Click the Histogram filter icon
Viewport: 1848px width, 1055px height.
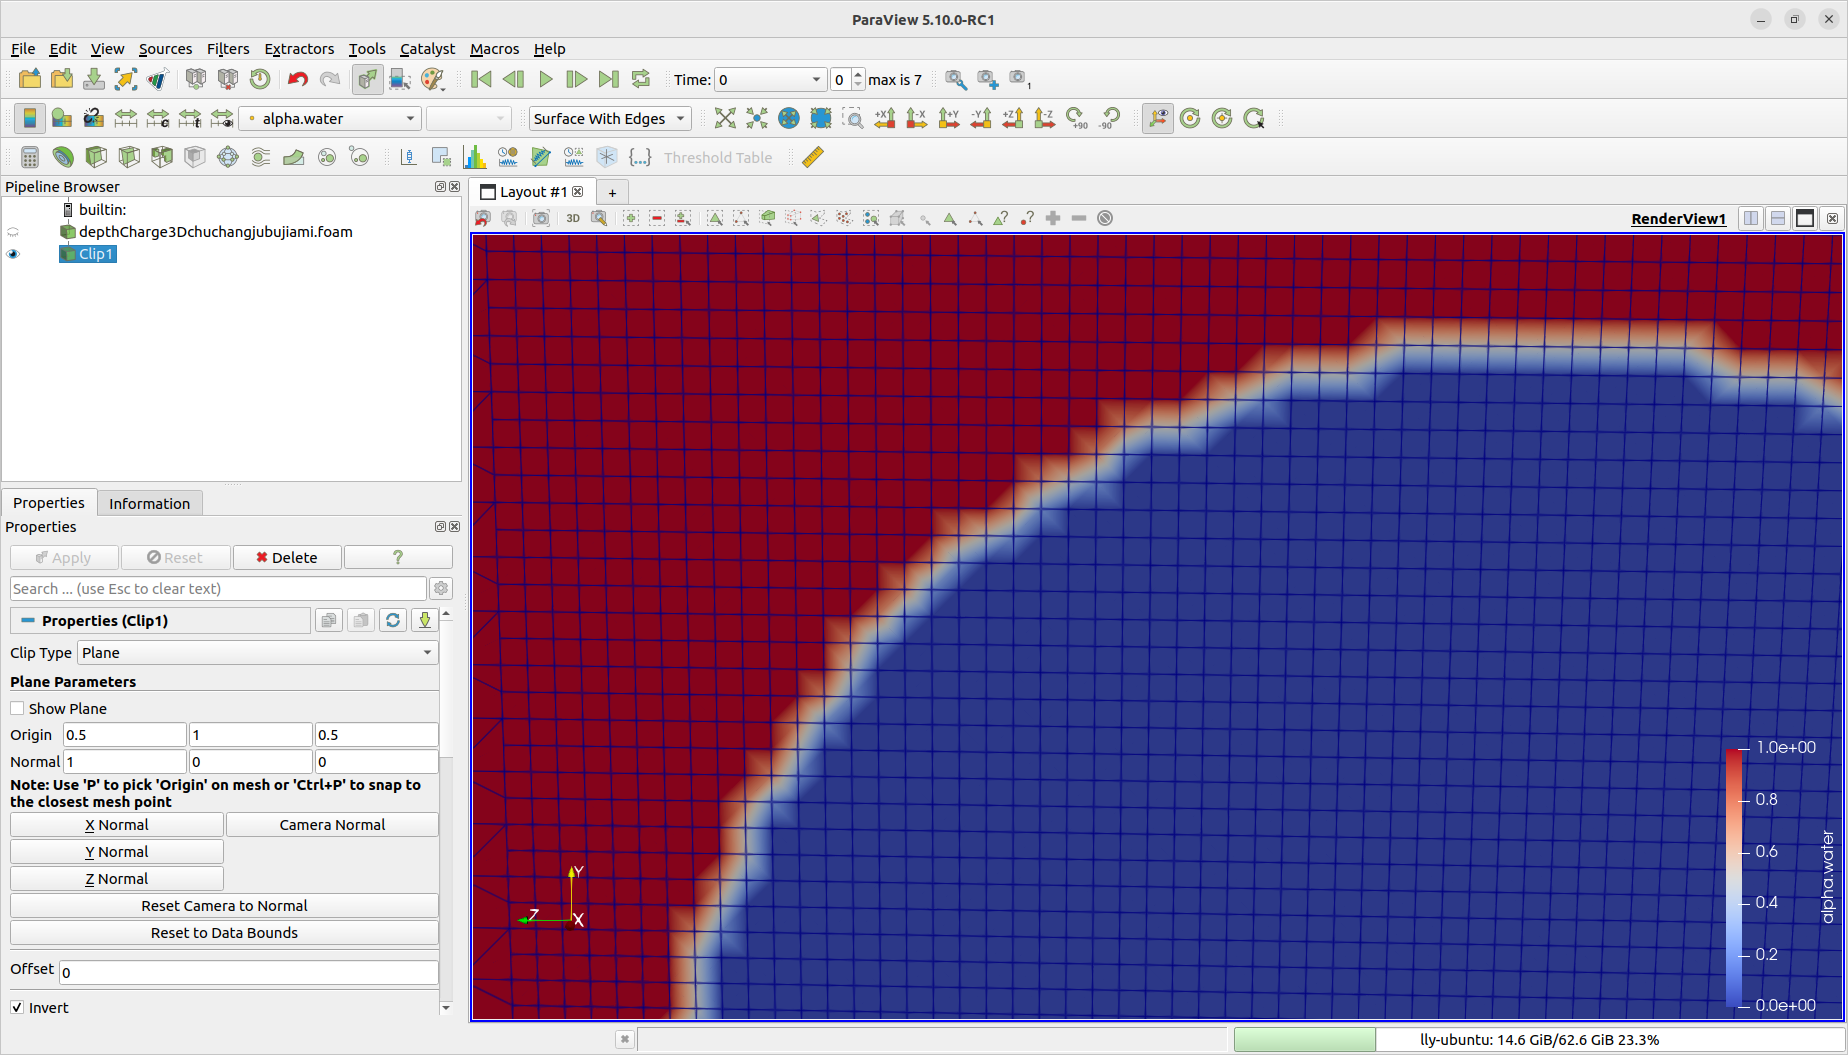click(x=475, y=157)
